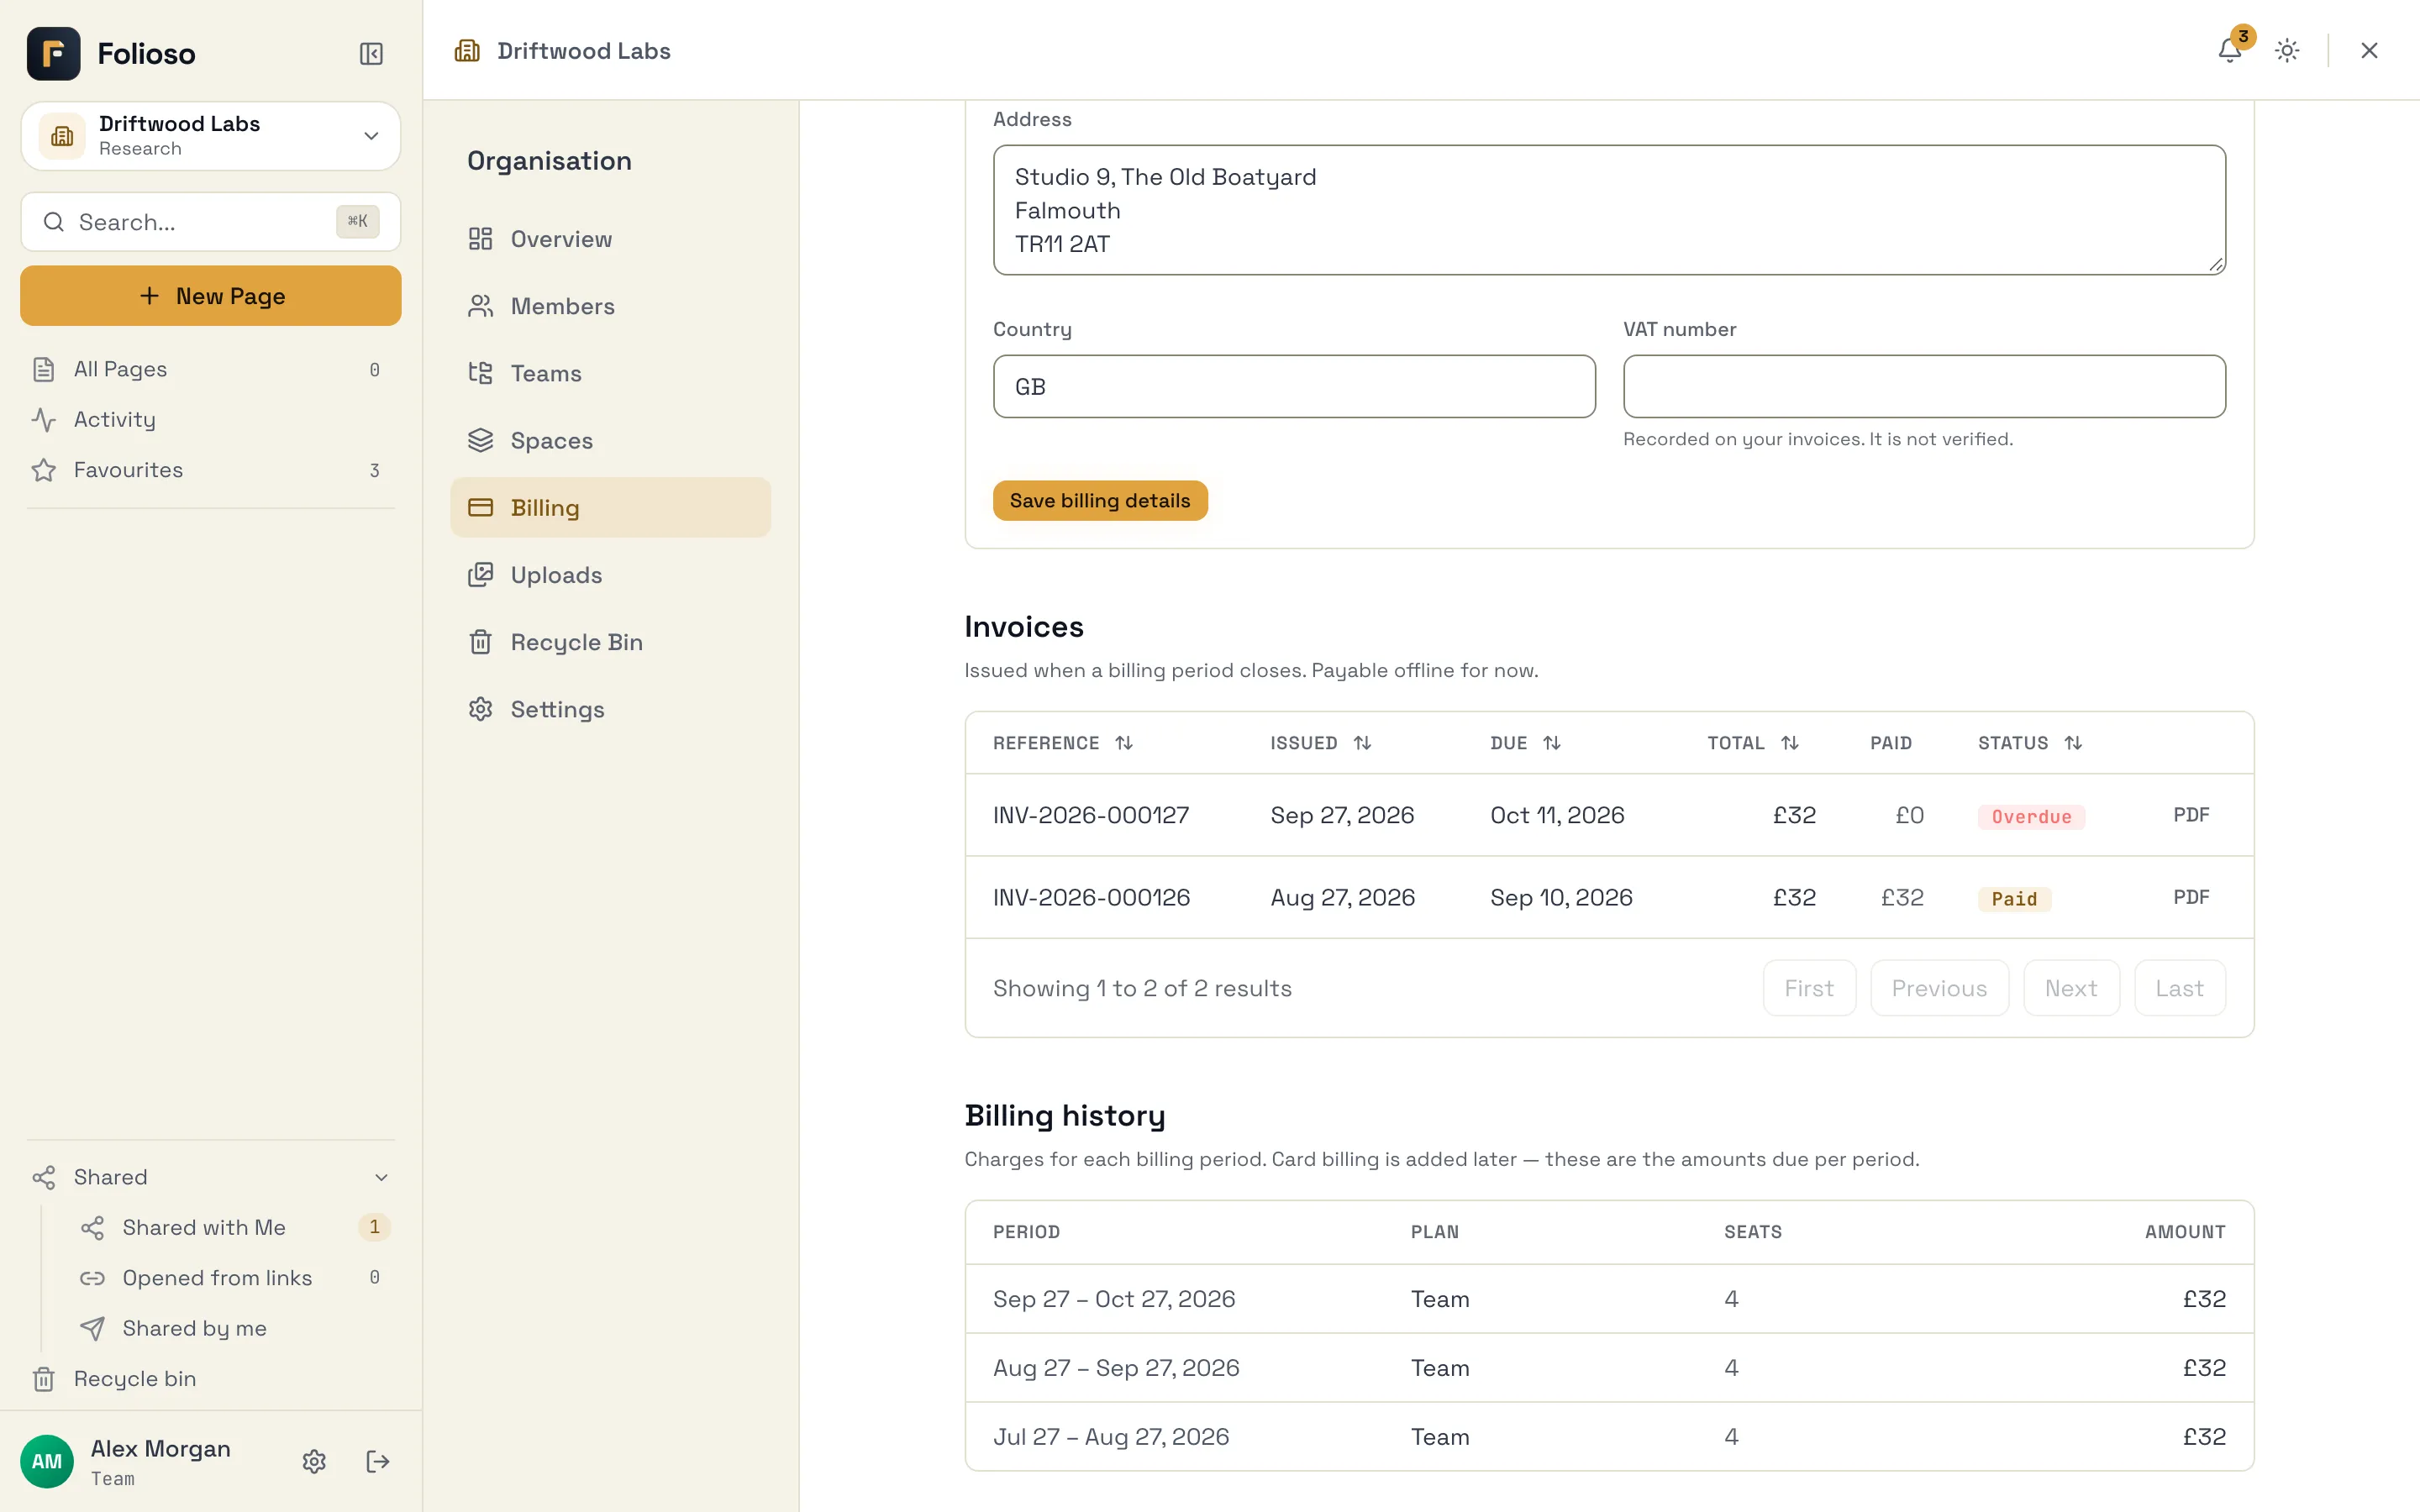Download PDF for INV-2026-000127
Viewport: 2420px width, 1512px height.
pyautogui.click(x=2190, y=815)
